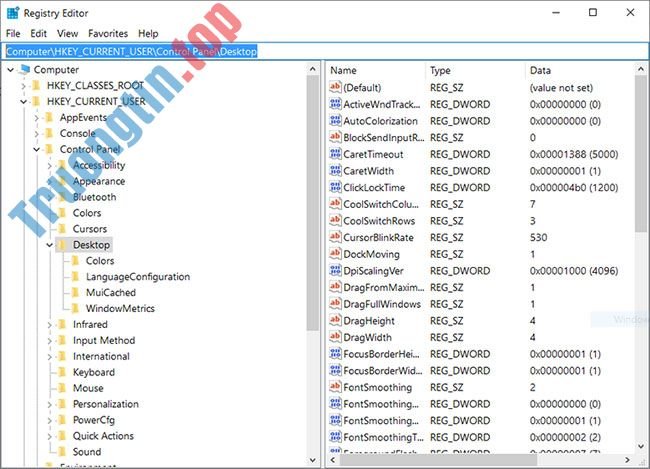
Task: Expand the Personalization key
Action: click(49, 404)
